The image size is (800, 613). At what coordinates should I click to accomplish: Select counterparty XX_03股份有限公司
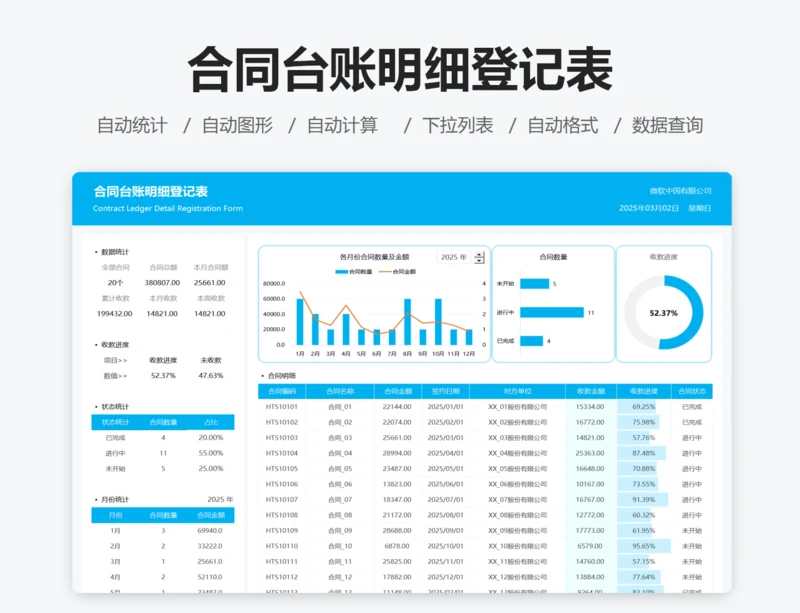(517, 438)
